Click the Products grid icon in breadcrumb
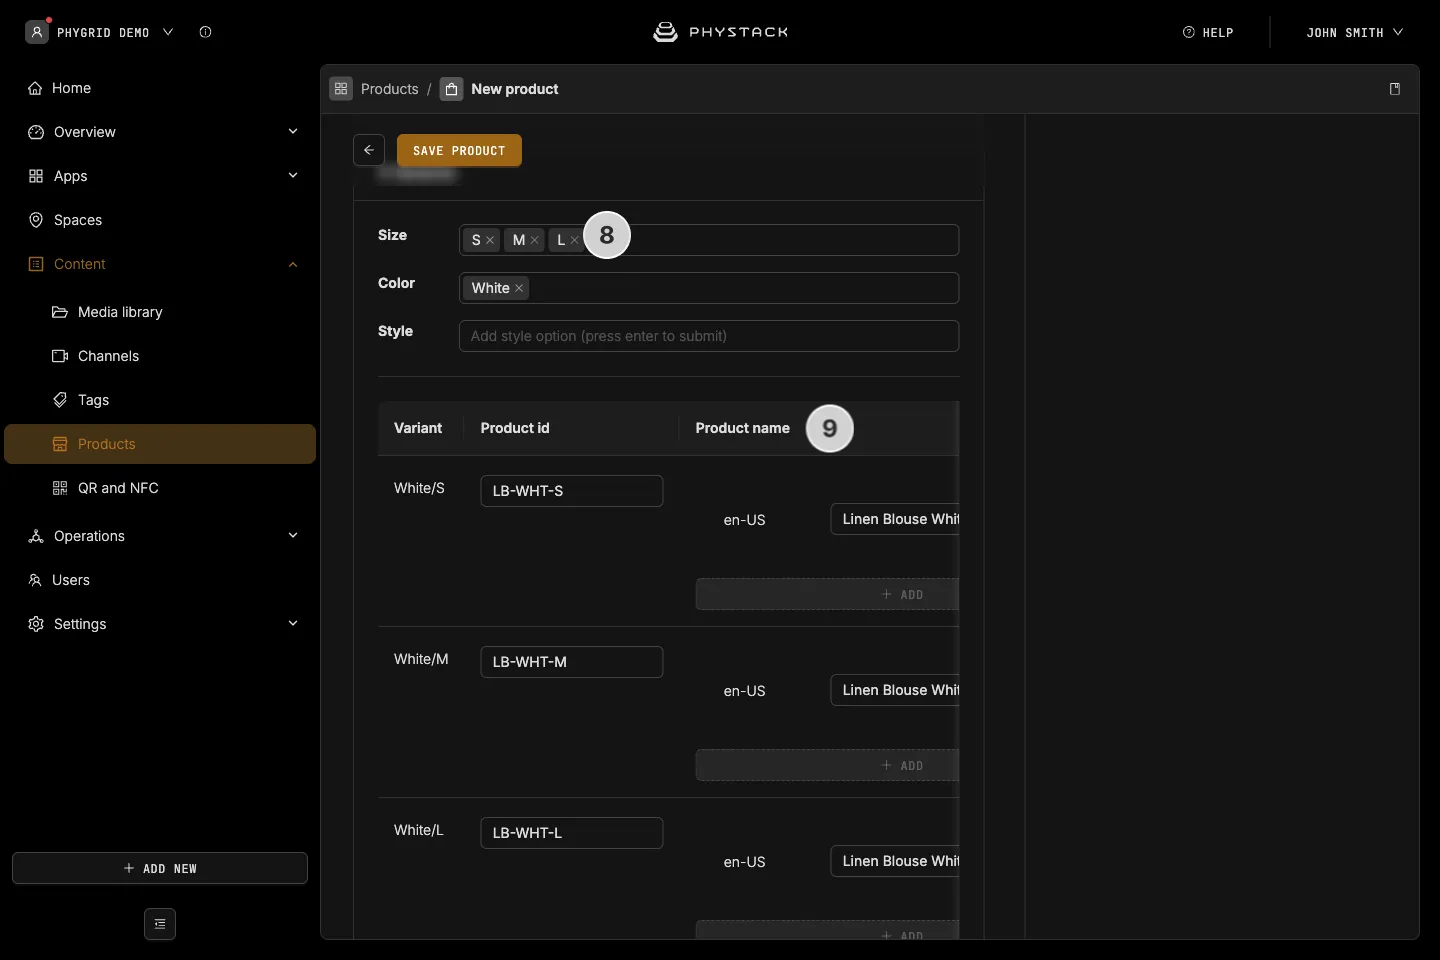Image resolution: width=1440 pixels, height=960 pixels. [x=341, y=89]
